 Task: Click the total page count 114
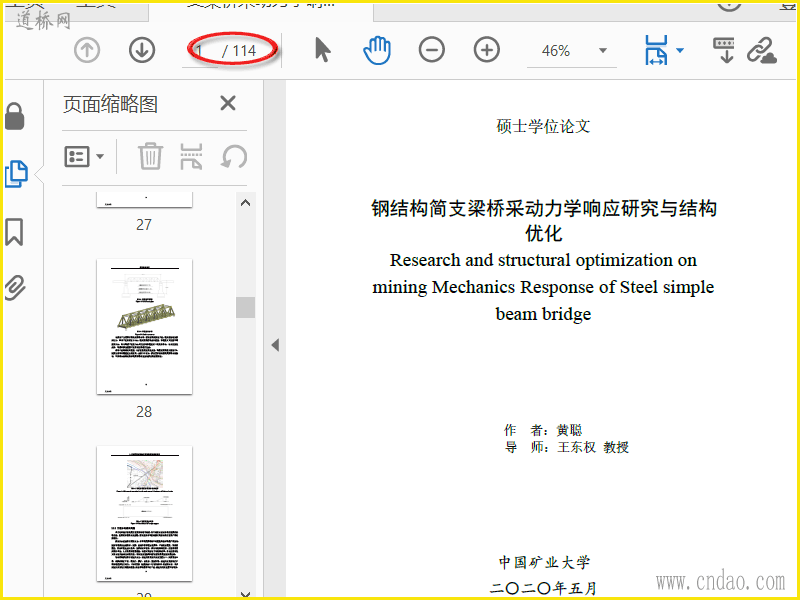244,51
